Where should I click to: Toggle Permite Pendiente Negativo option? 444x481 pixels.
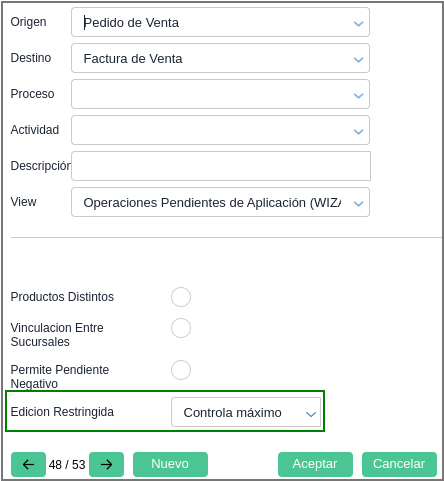pyautogui.click(x=181, y=370)
